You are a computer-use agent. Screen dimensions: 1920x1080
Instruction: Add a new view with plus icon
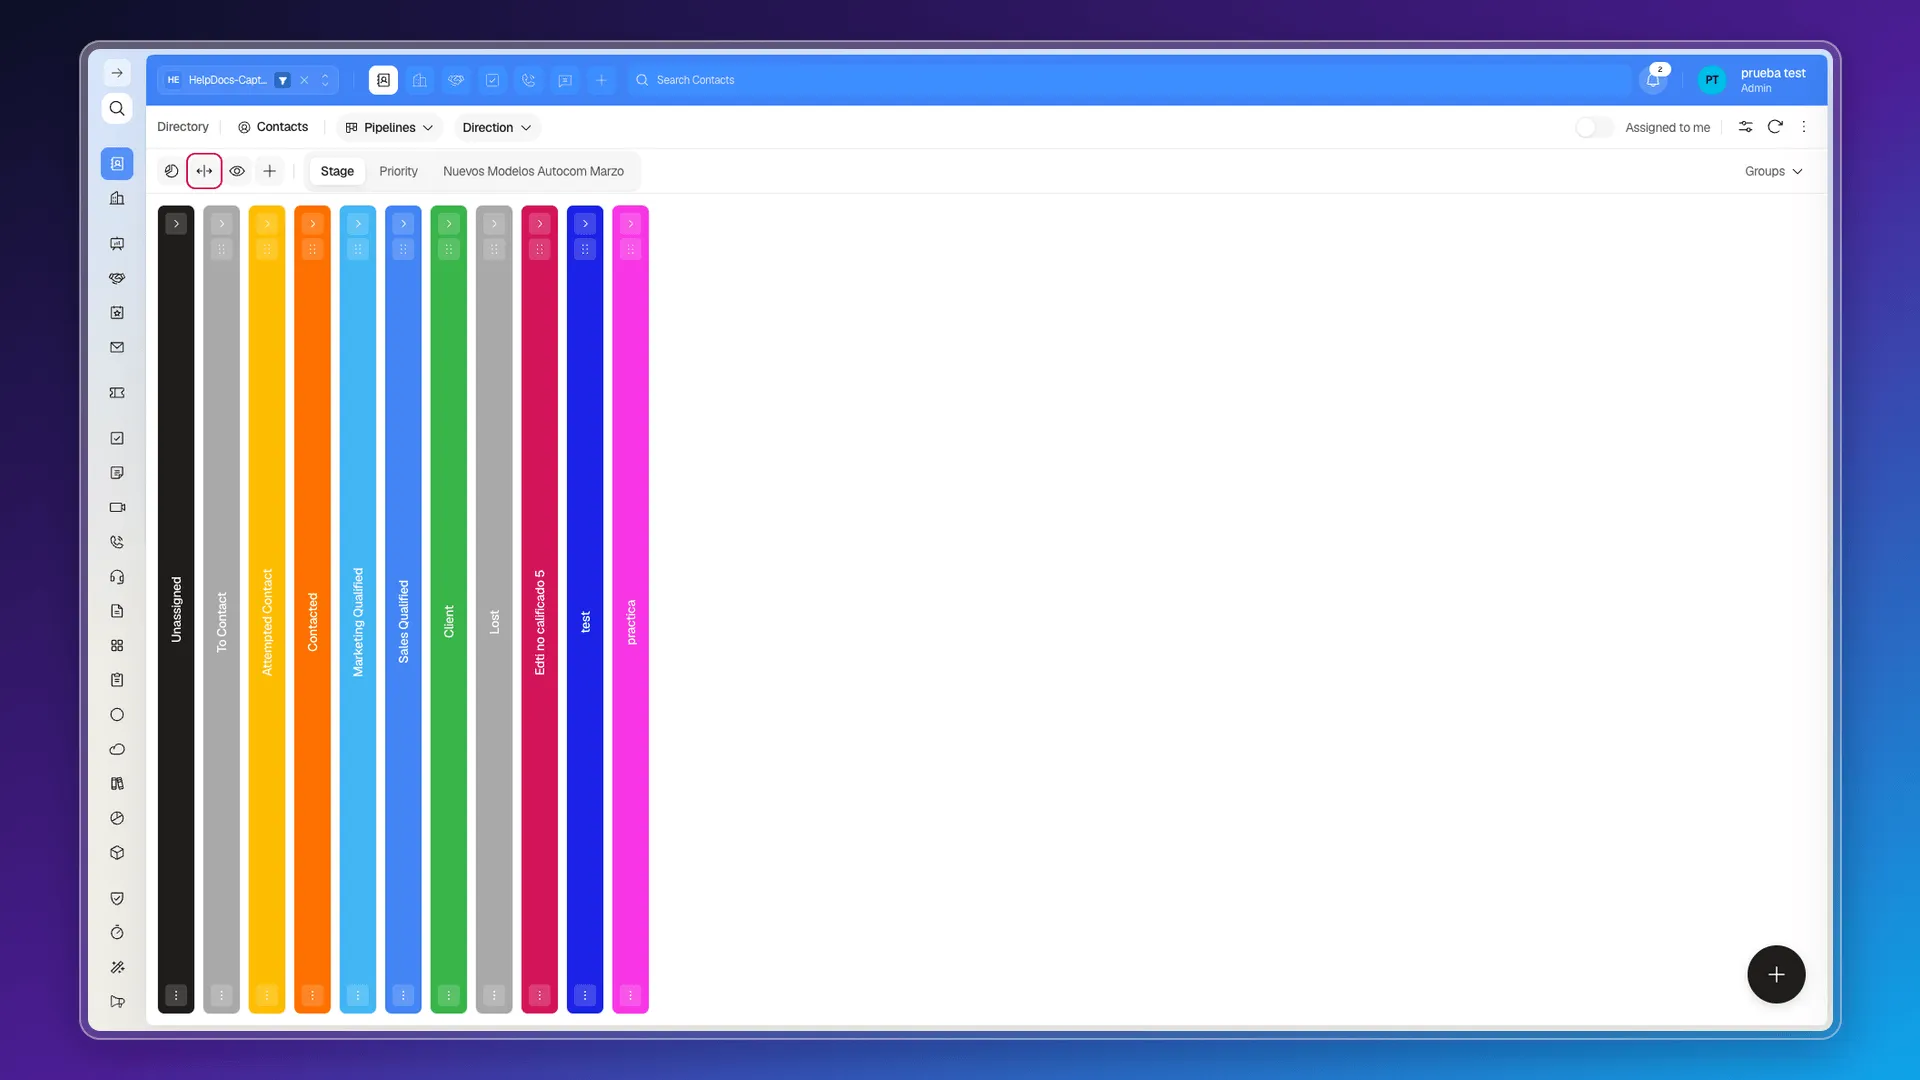click(x=269, y=171)
